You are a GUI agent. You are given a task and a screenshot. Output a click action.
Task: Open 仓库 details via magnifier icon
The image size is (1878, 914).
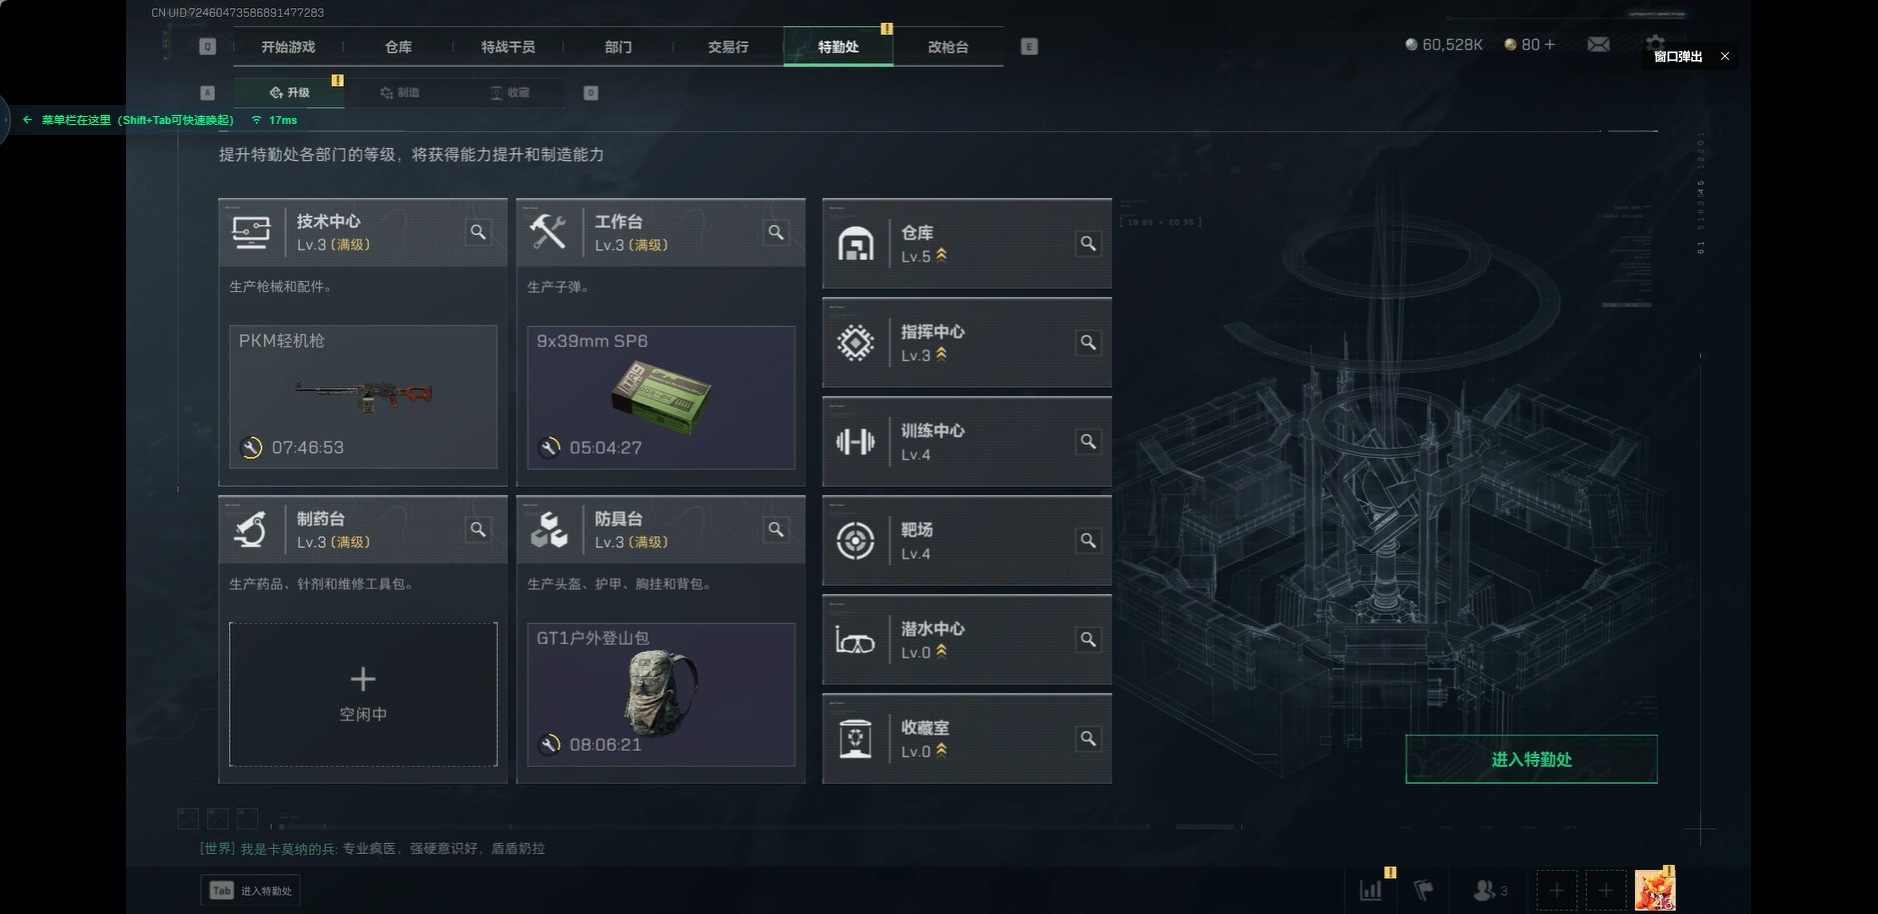coord(1088,243)
